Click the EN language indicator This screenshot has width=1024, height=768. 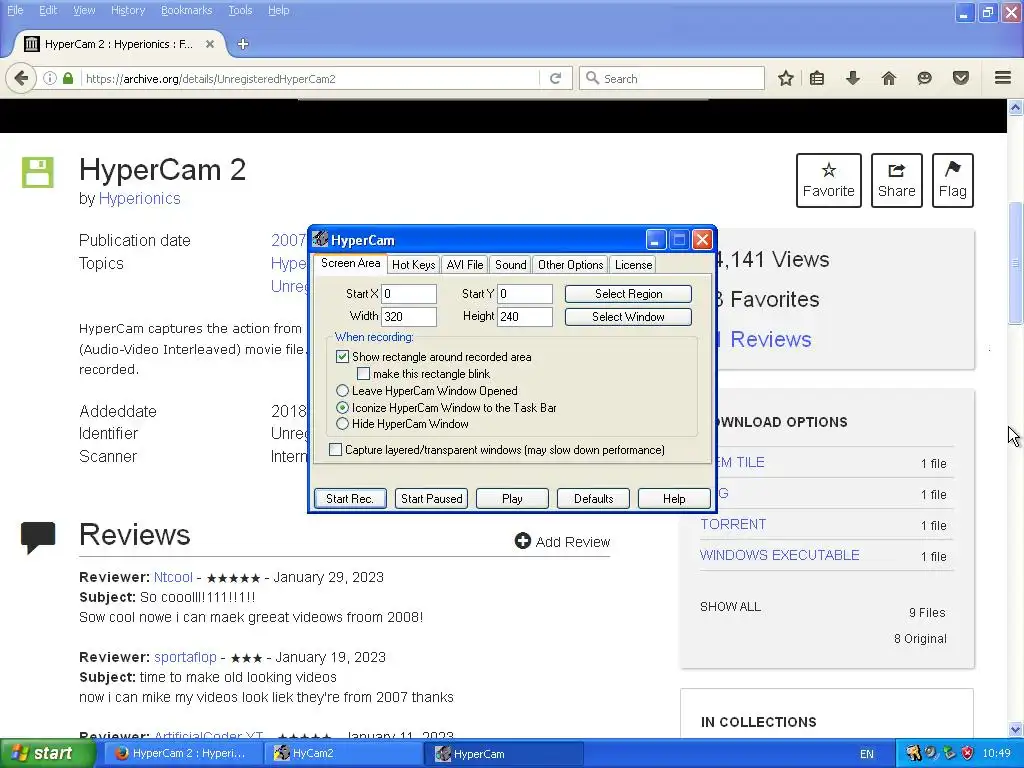(x=867, y=754)
